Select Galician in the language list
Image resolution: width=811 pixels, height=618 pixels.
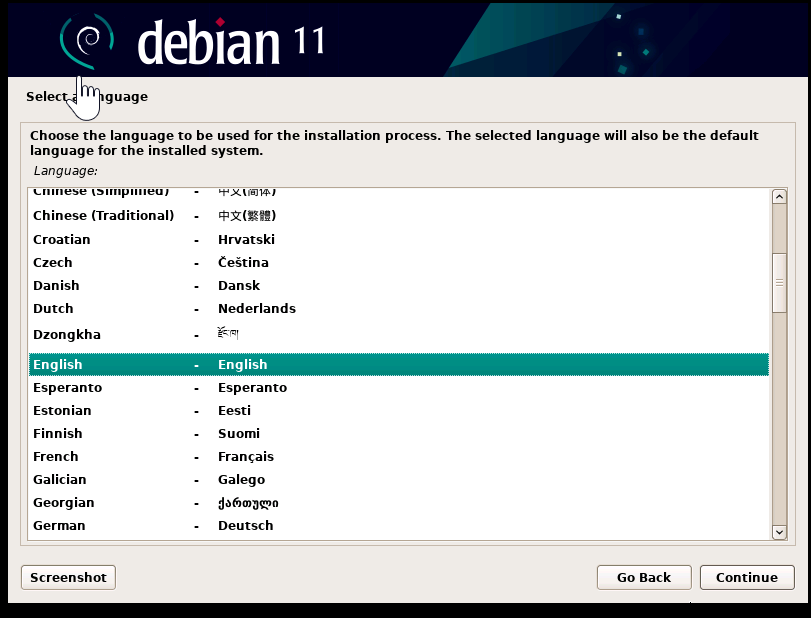pos(399,479)
